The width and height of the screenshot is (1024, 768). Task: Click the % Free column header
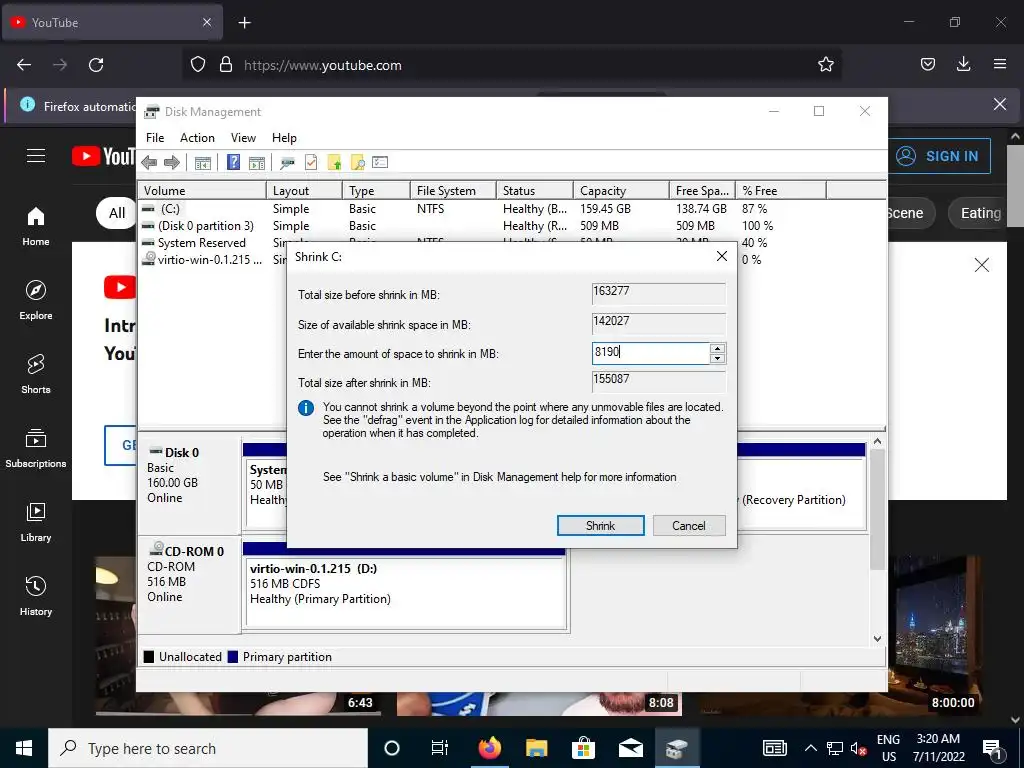coord(780,191)
